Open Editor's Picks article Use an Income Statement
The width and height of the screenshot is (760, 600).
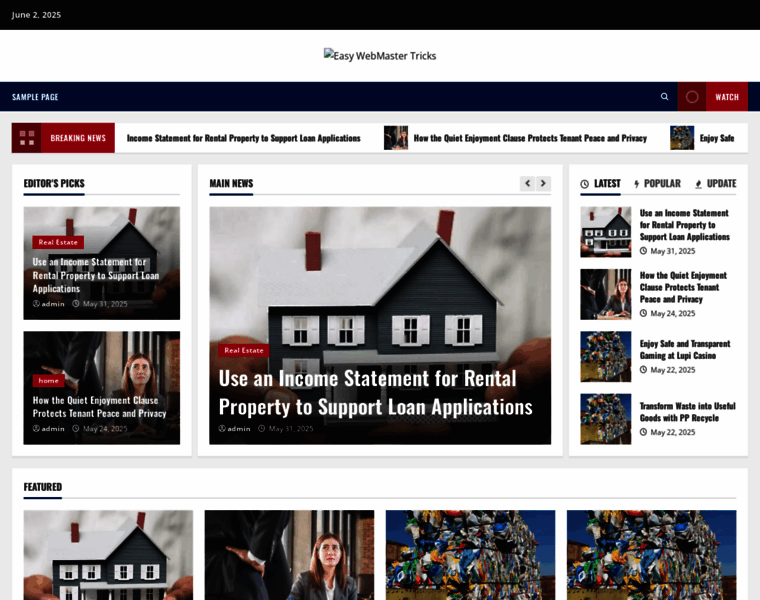click(96, 275)
